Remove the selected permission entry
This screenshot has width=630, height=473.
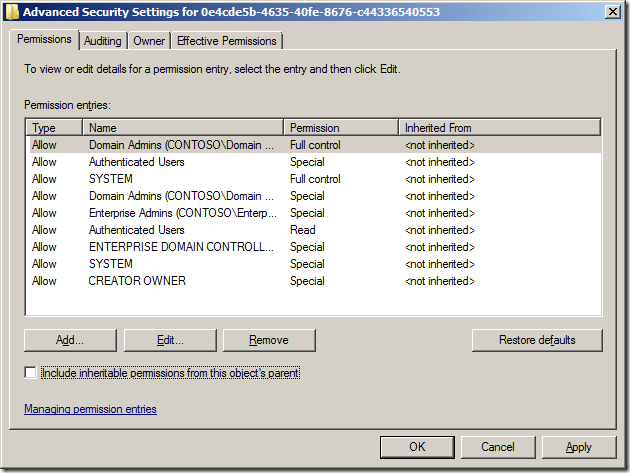(x=268, y=340)
